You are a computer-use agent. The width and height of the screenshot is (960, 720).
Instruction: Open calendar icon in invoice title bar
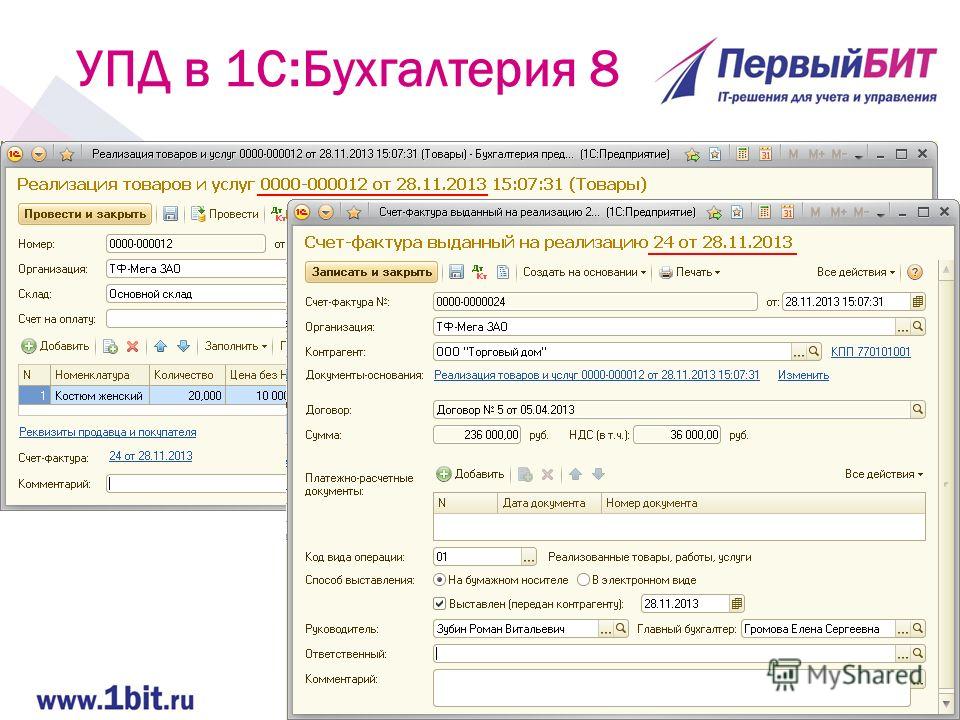(x=787, y=212)
